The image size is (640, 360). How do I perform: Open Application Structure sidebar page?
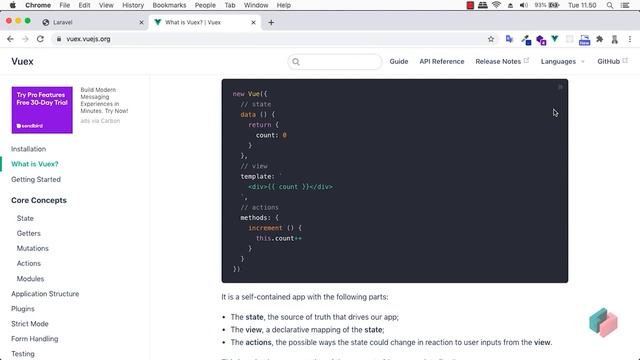coord(45,294)
